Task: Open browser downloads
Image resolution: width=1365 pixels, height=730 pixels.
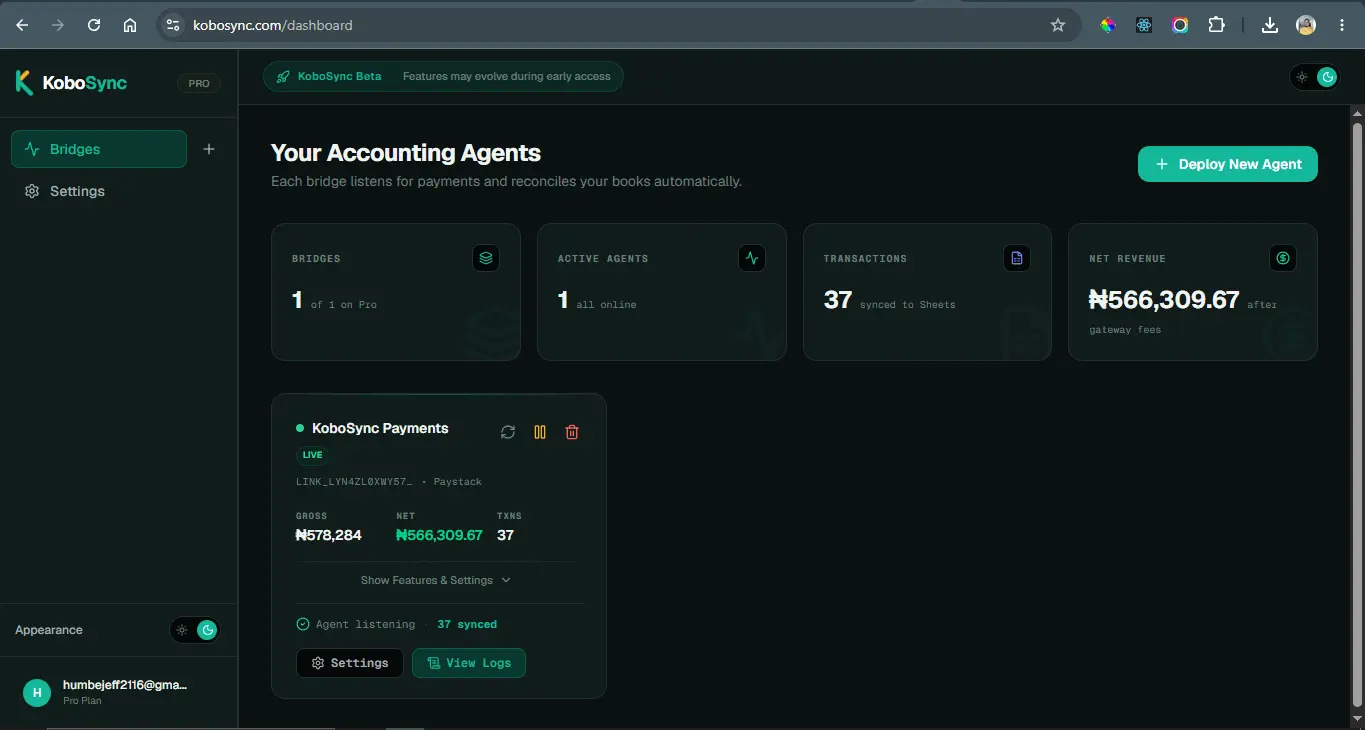Action: (x=1270, y=25)
